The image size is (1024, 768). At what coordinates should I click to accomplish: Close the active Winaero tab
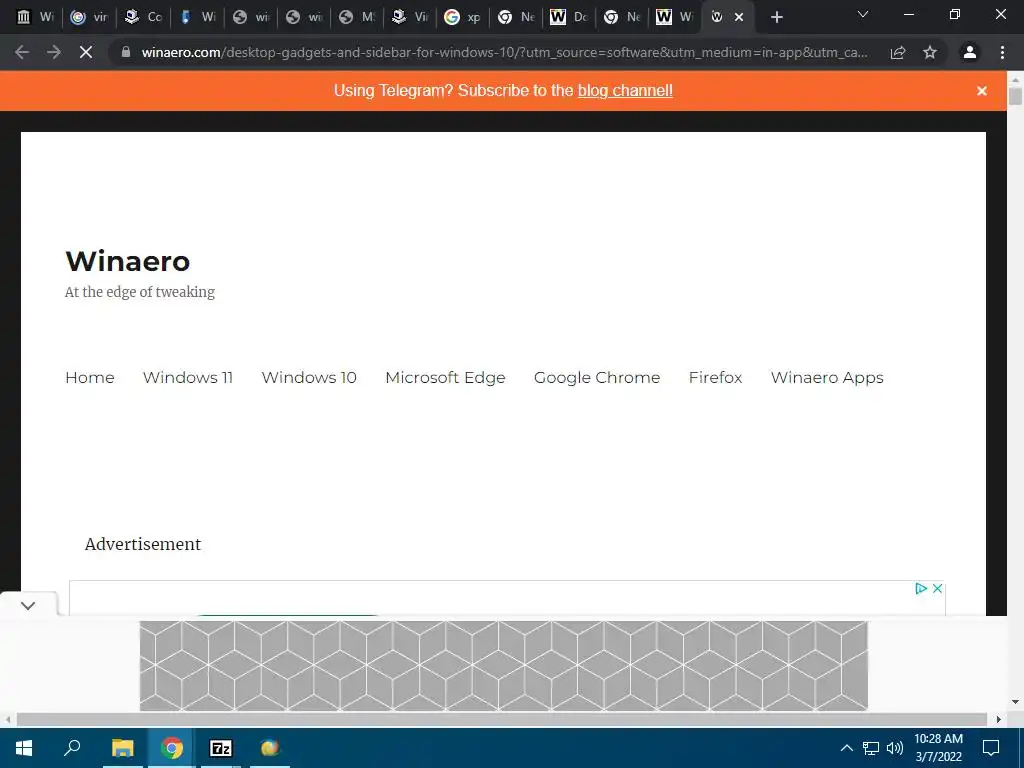pos(739,17)
